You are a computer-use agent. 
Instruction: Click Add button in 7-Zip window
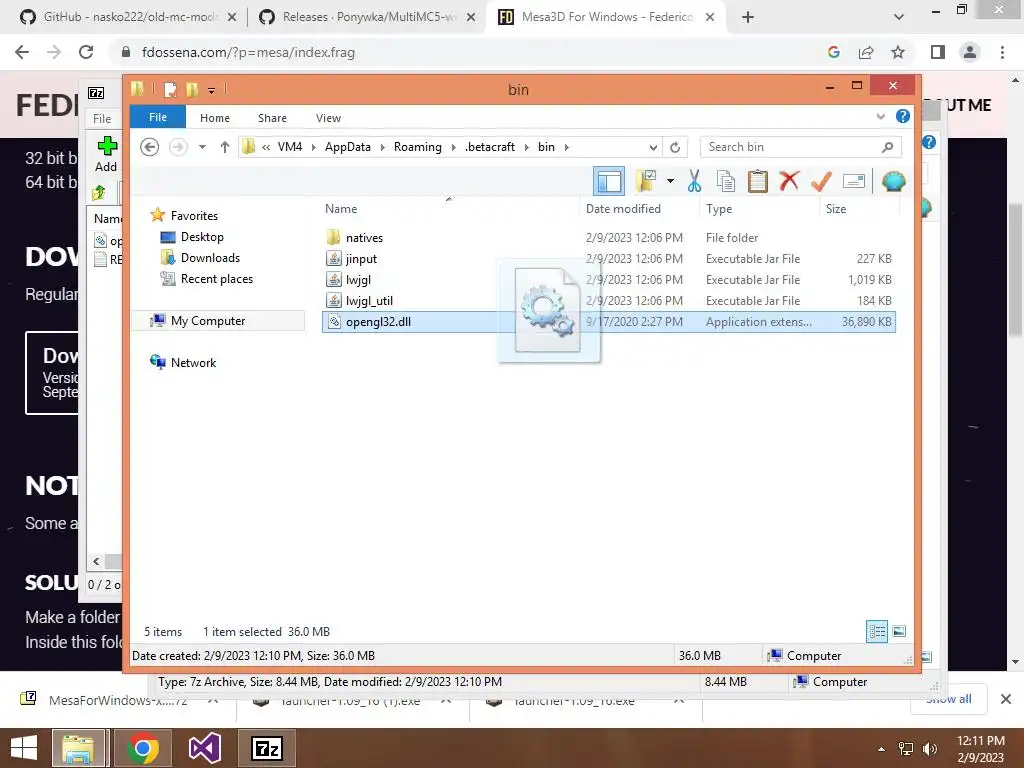pyautogui.click(x=106, y=154)
